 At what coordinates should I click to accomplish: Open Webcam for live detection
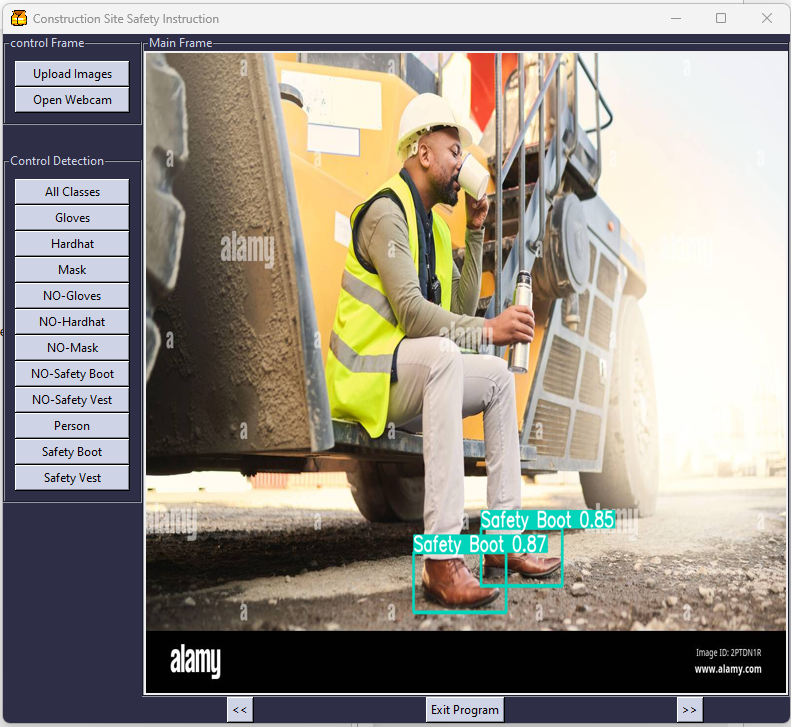click(72, 100)
